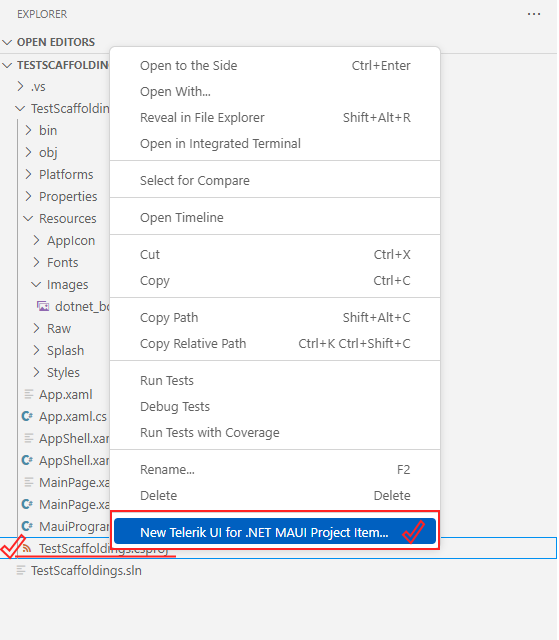The height and width of the screenshot is (640, 559).
Task: Expand the Platforms folder
Action: pos(28,174)
